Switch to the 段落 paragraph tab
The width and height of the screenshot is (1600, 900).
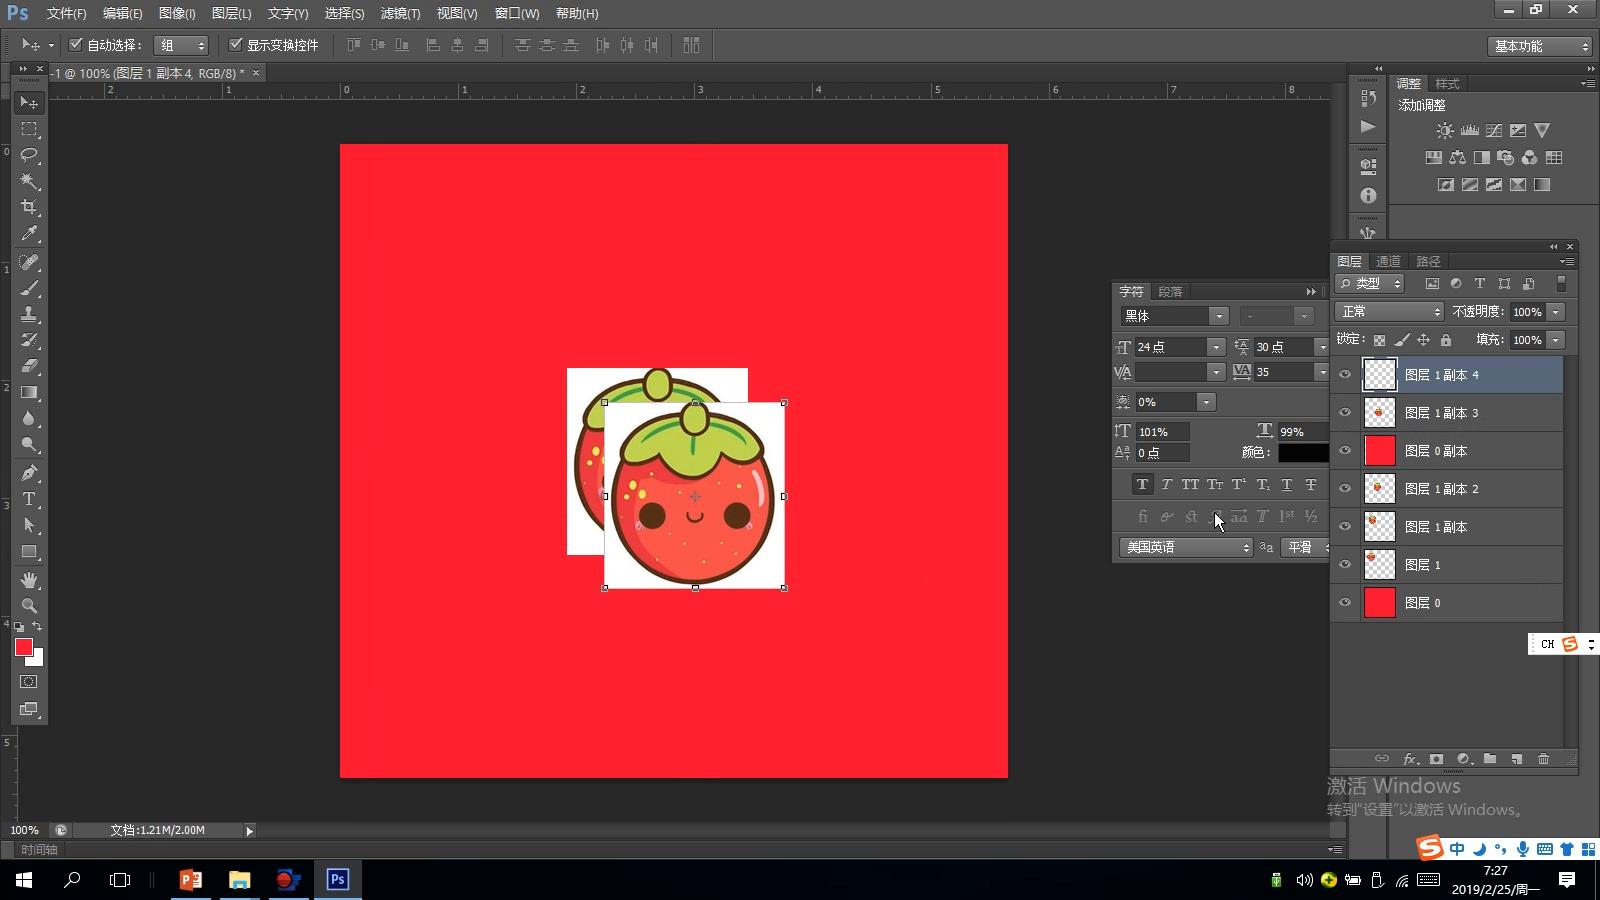point(1170,292)
